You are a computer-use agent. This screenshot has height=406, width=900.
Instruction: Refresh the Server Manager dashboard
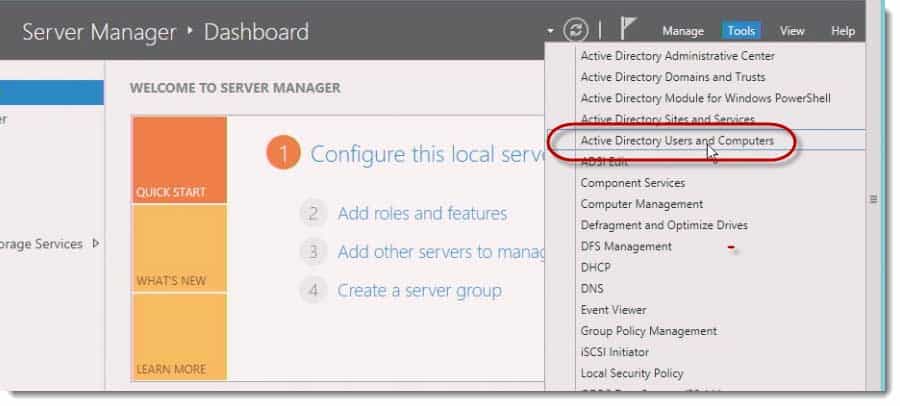pyautogui.click(x=575, y=30)
